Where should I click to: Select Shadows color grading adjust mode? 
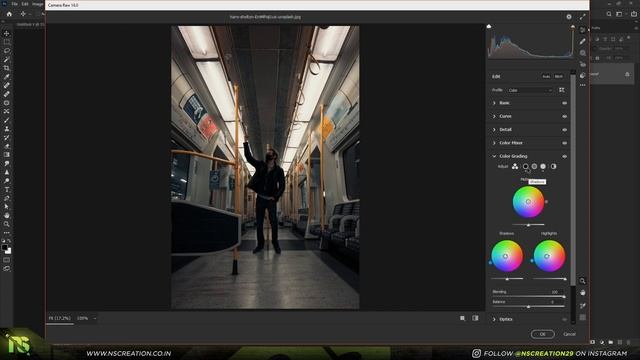[526, 167]
